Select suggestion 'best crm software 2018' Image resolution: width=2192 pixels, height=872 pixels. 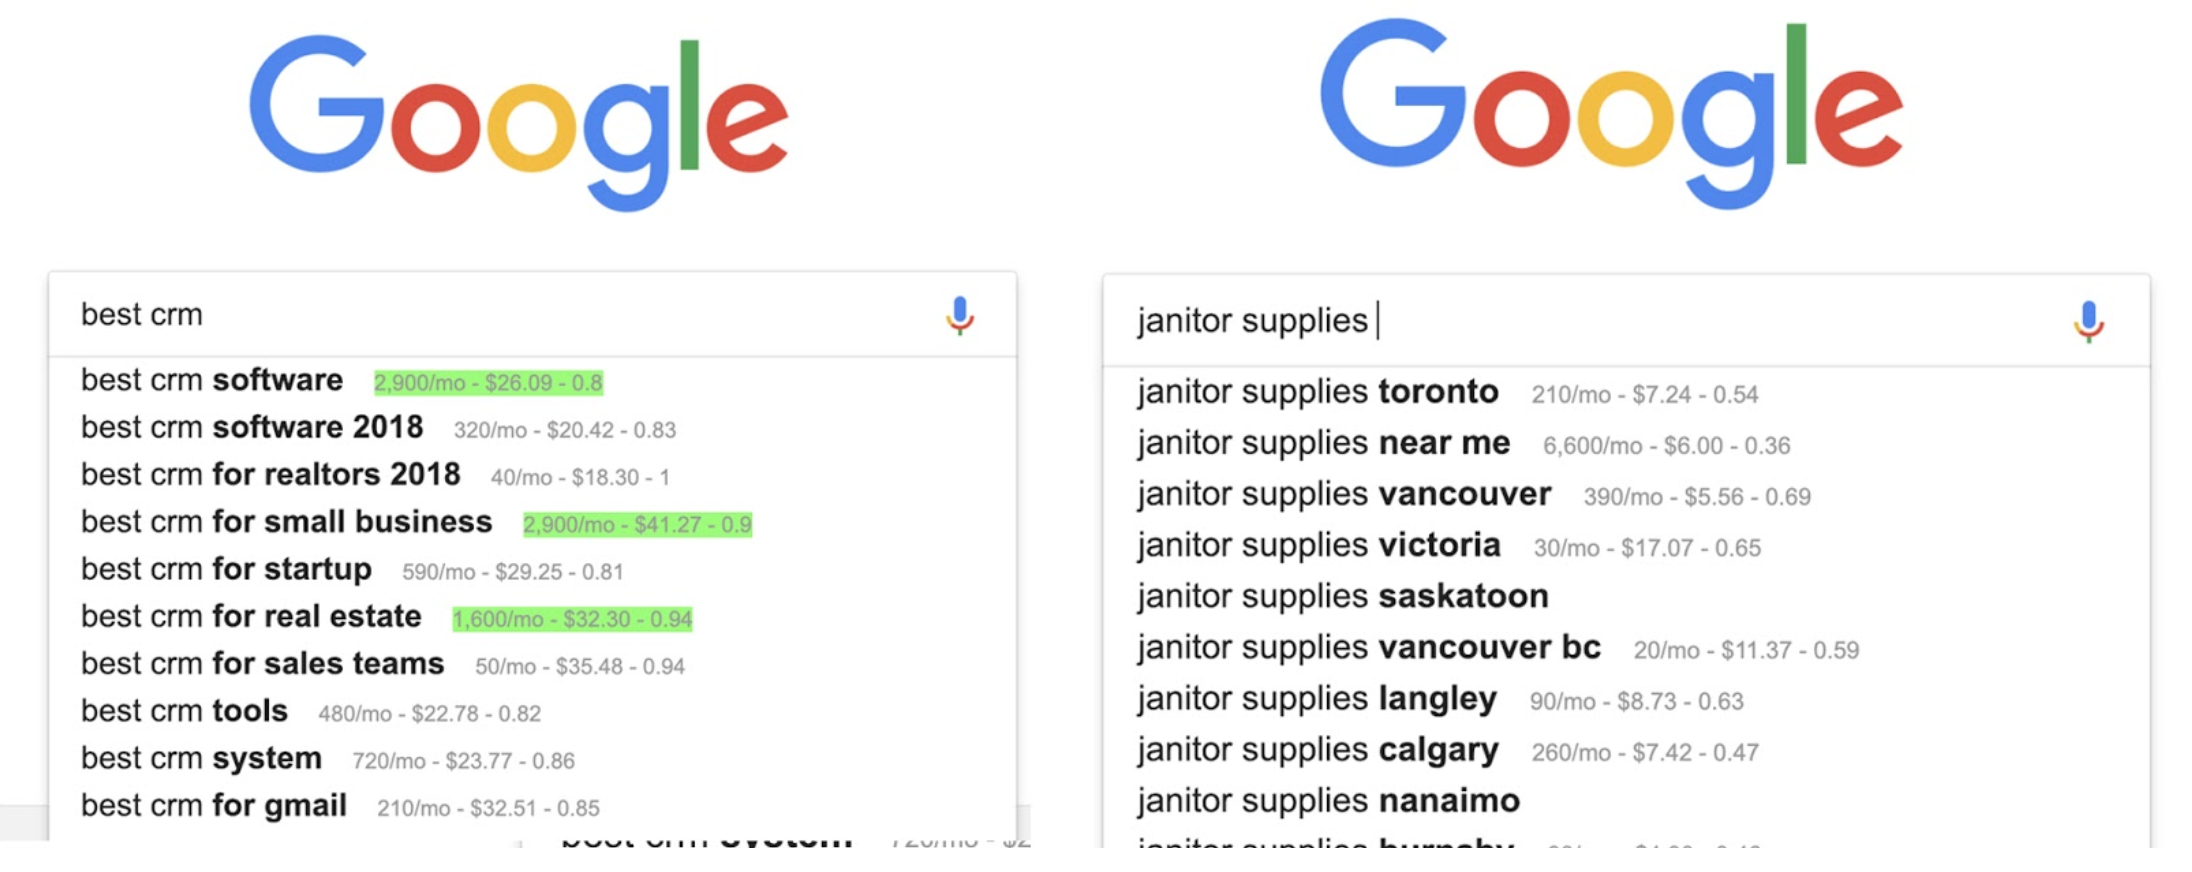(252, 428)
